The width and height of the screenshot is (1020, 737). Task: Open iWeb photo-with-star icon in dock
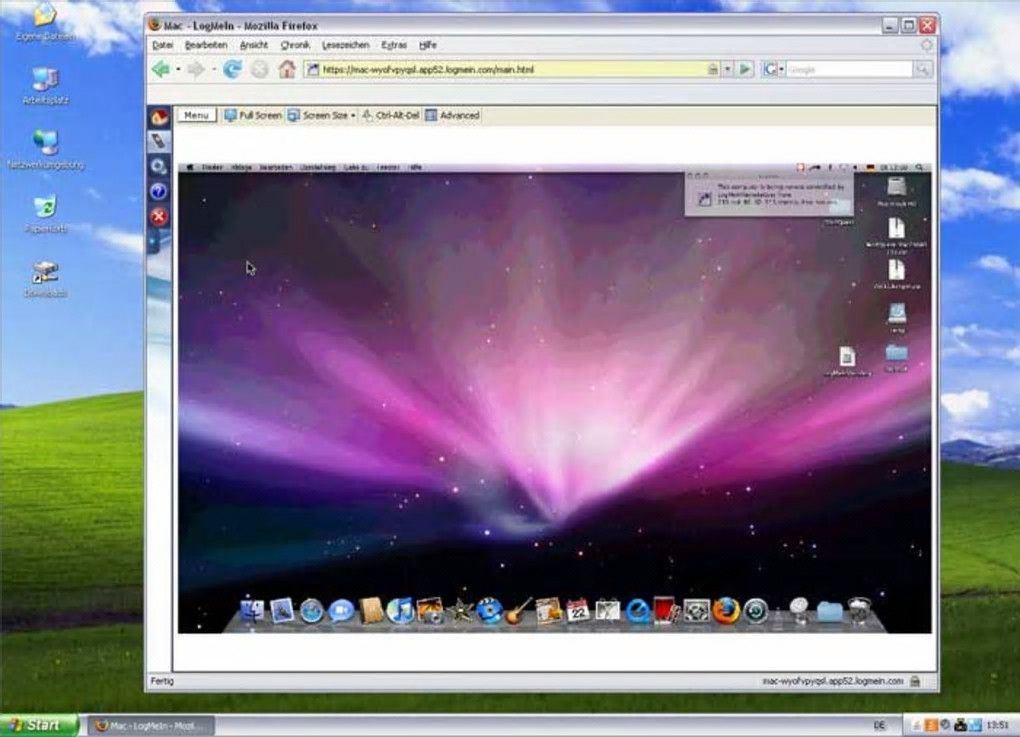pyautogui.click(x=548, y=611)
